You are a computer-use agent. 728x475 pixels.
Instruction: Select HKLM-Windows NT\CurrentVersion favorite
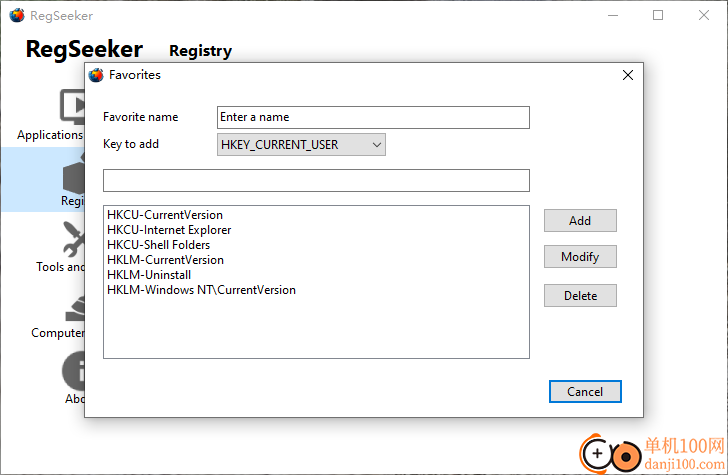pos(202,290)
